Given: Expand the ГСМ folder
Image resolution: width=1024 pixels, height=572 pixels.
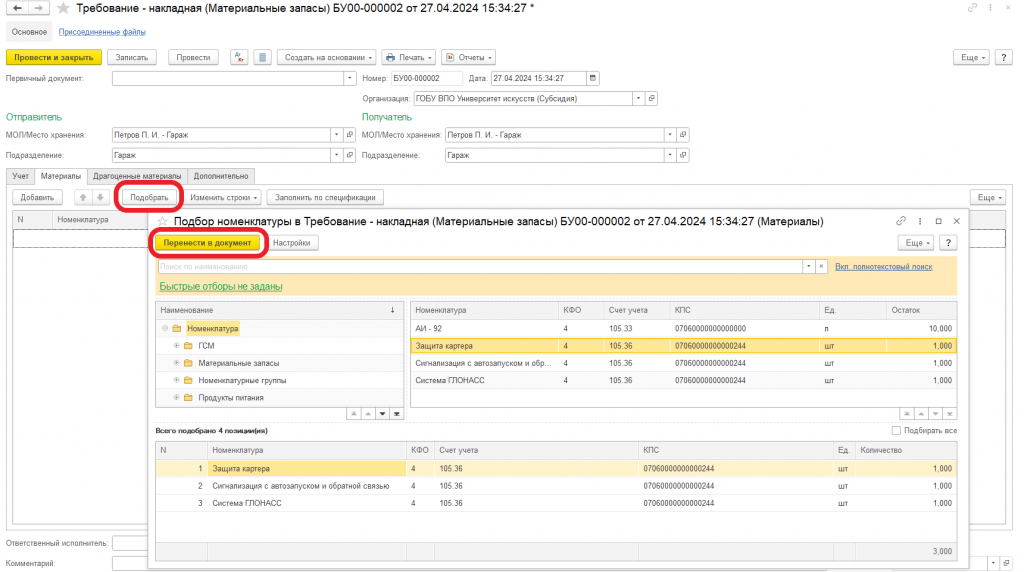Looking at the screenshot, I should click(176, 345).
